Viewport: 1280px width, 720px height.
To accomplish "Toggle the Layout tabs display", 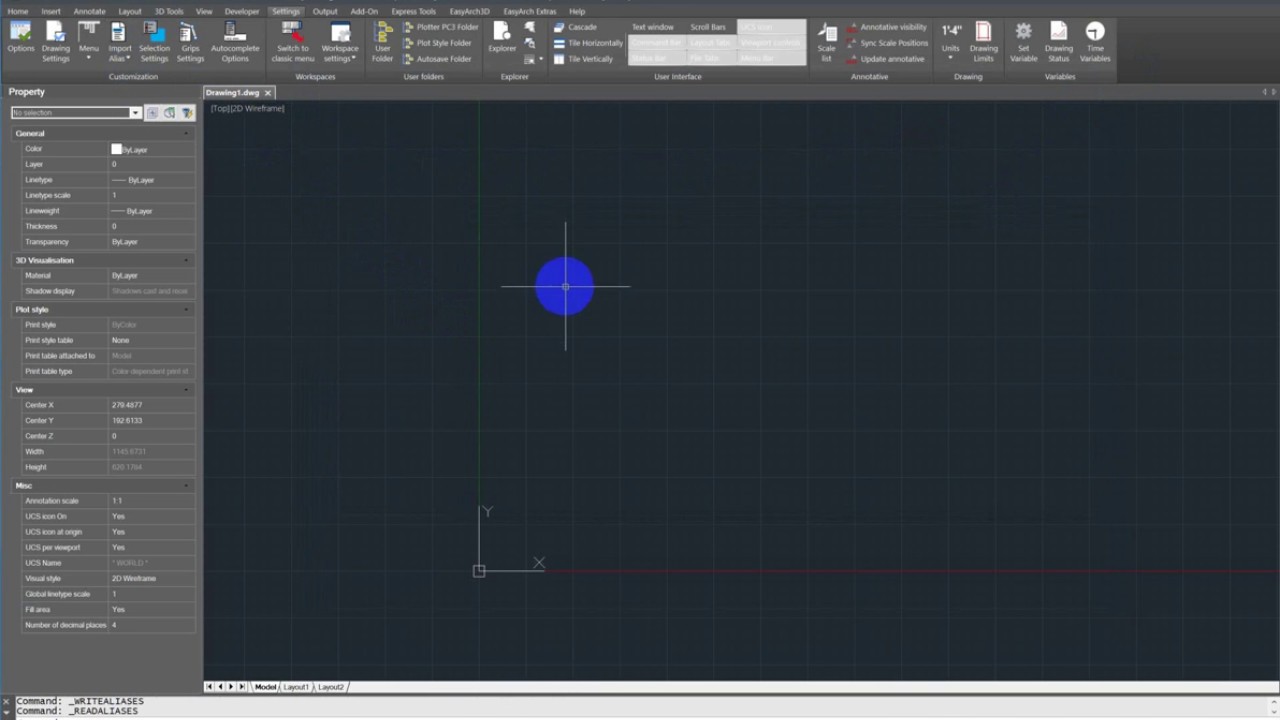I will [x=710, y=43].
